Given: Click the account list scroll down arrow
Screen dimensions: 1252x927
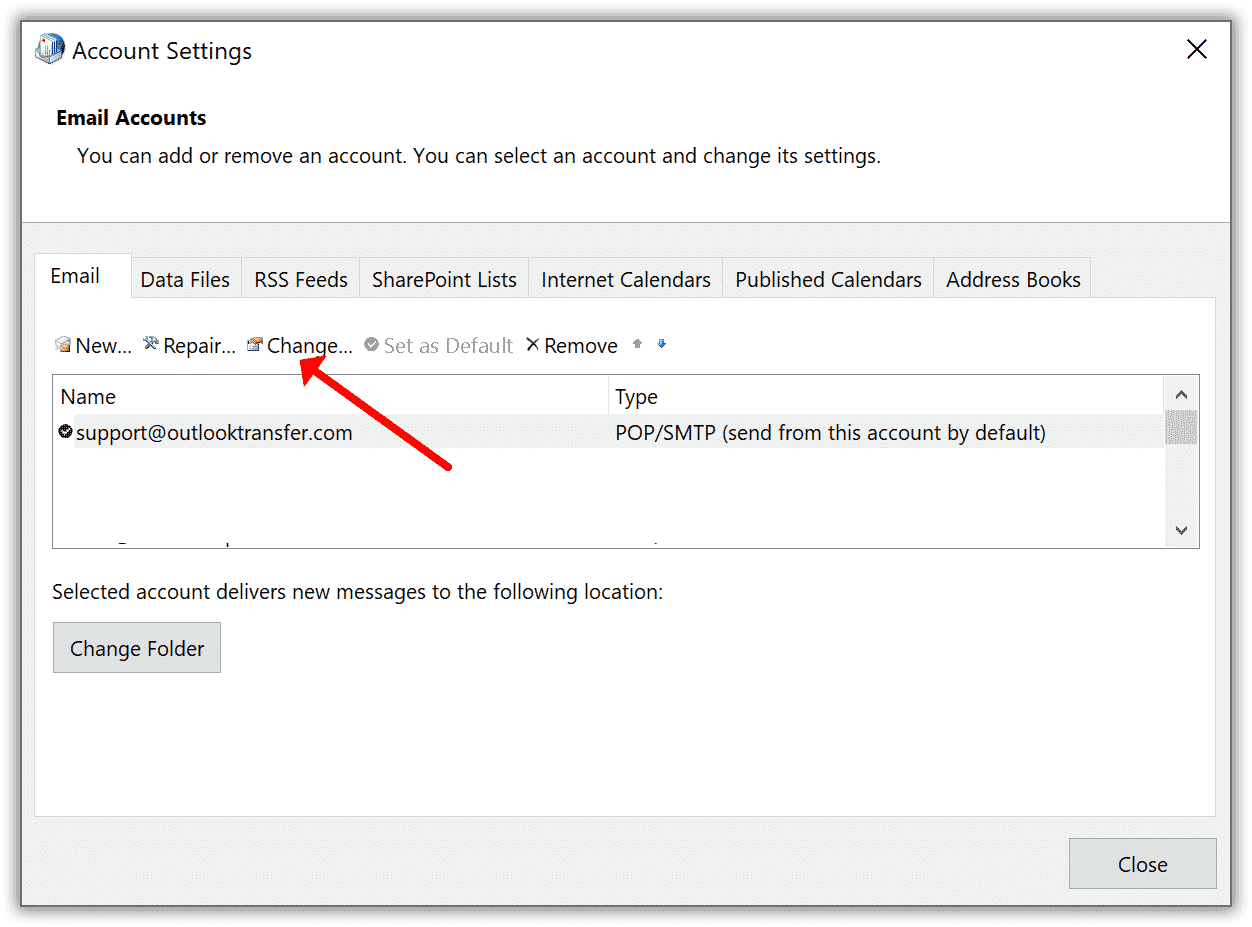Looking at the screenshot, I should tap(1181, 530).
